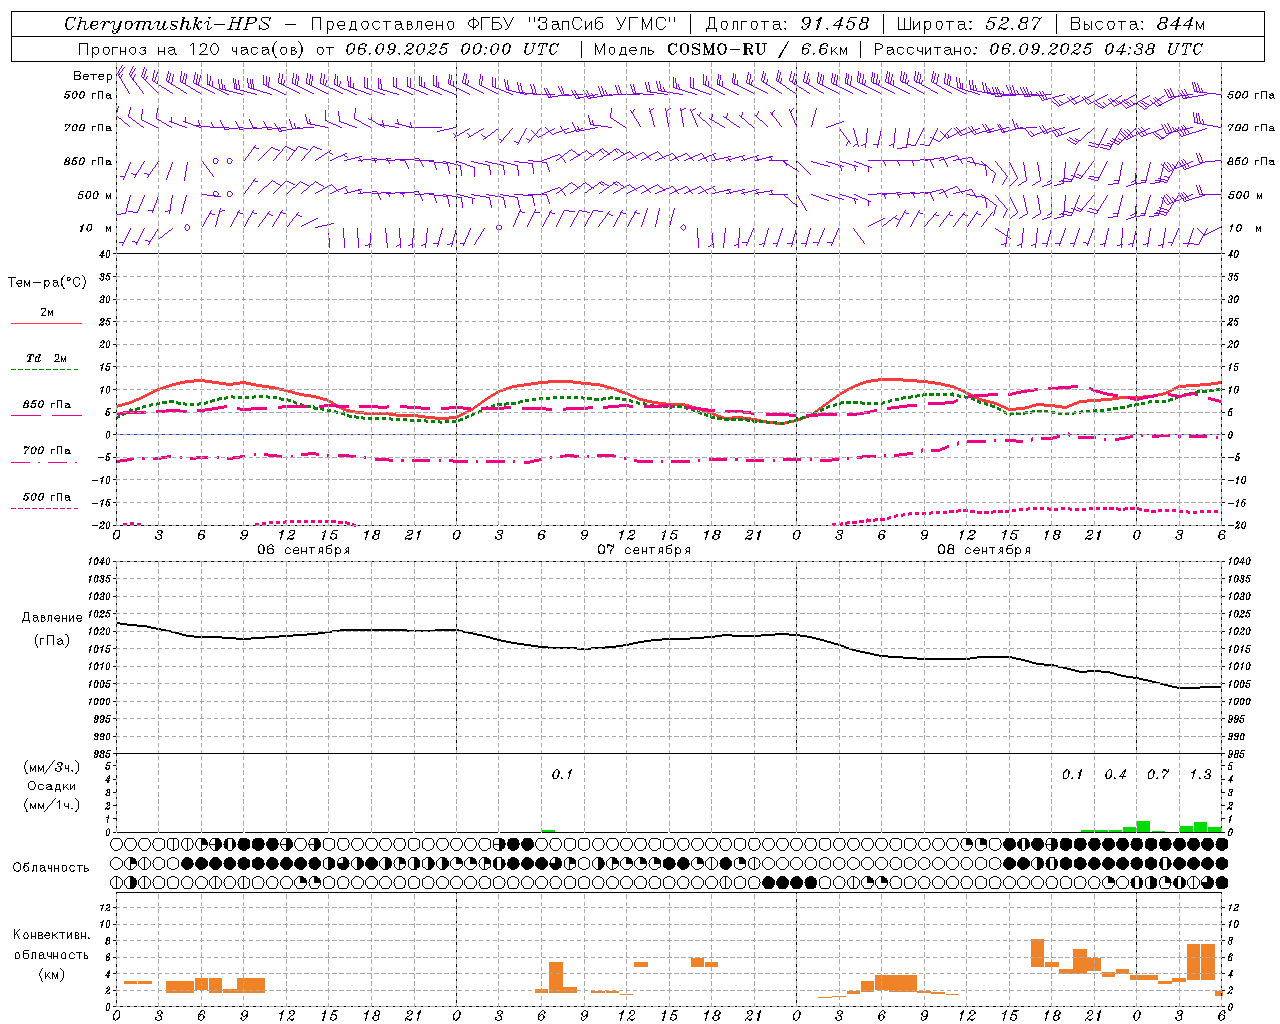Click the dashed swatch below the "500 гПа" temperature legend
1280x1024 pixels.
[44, 509]
